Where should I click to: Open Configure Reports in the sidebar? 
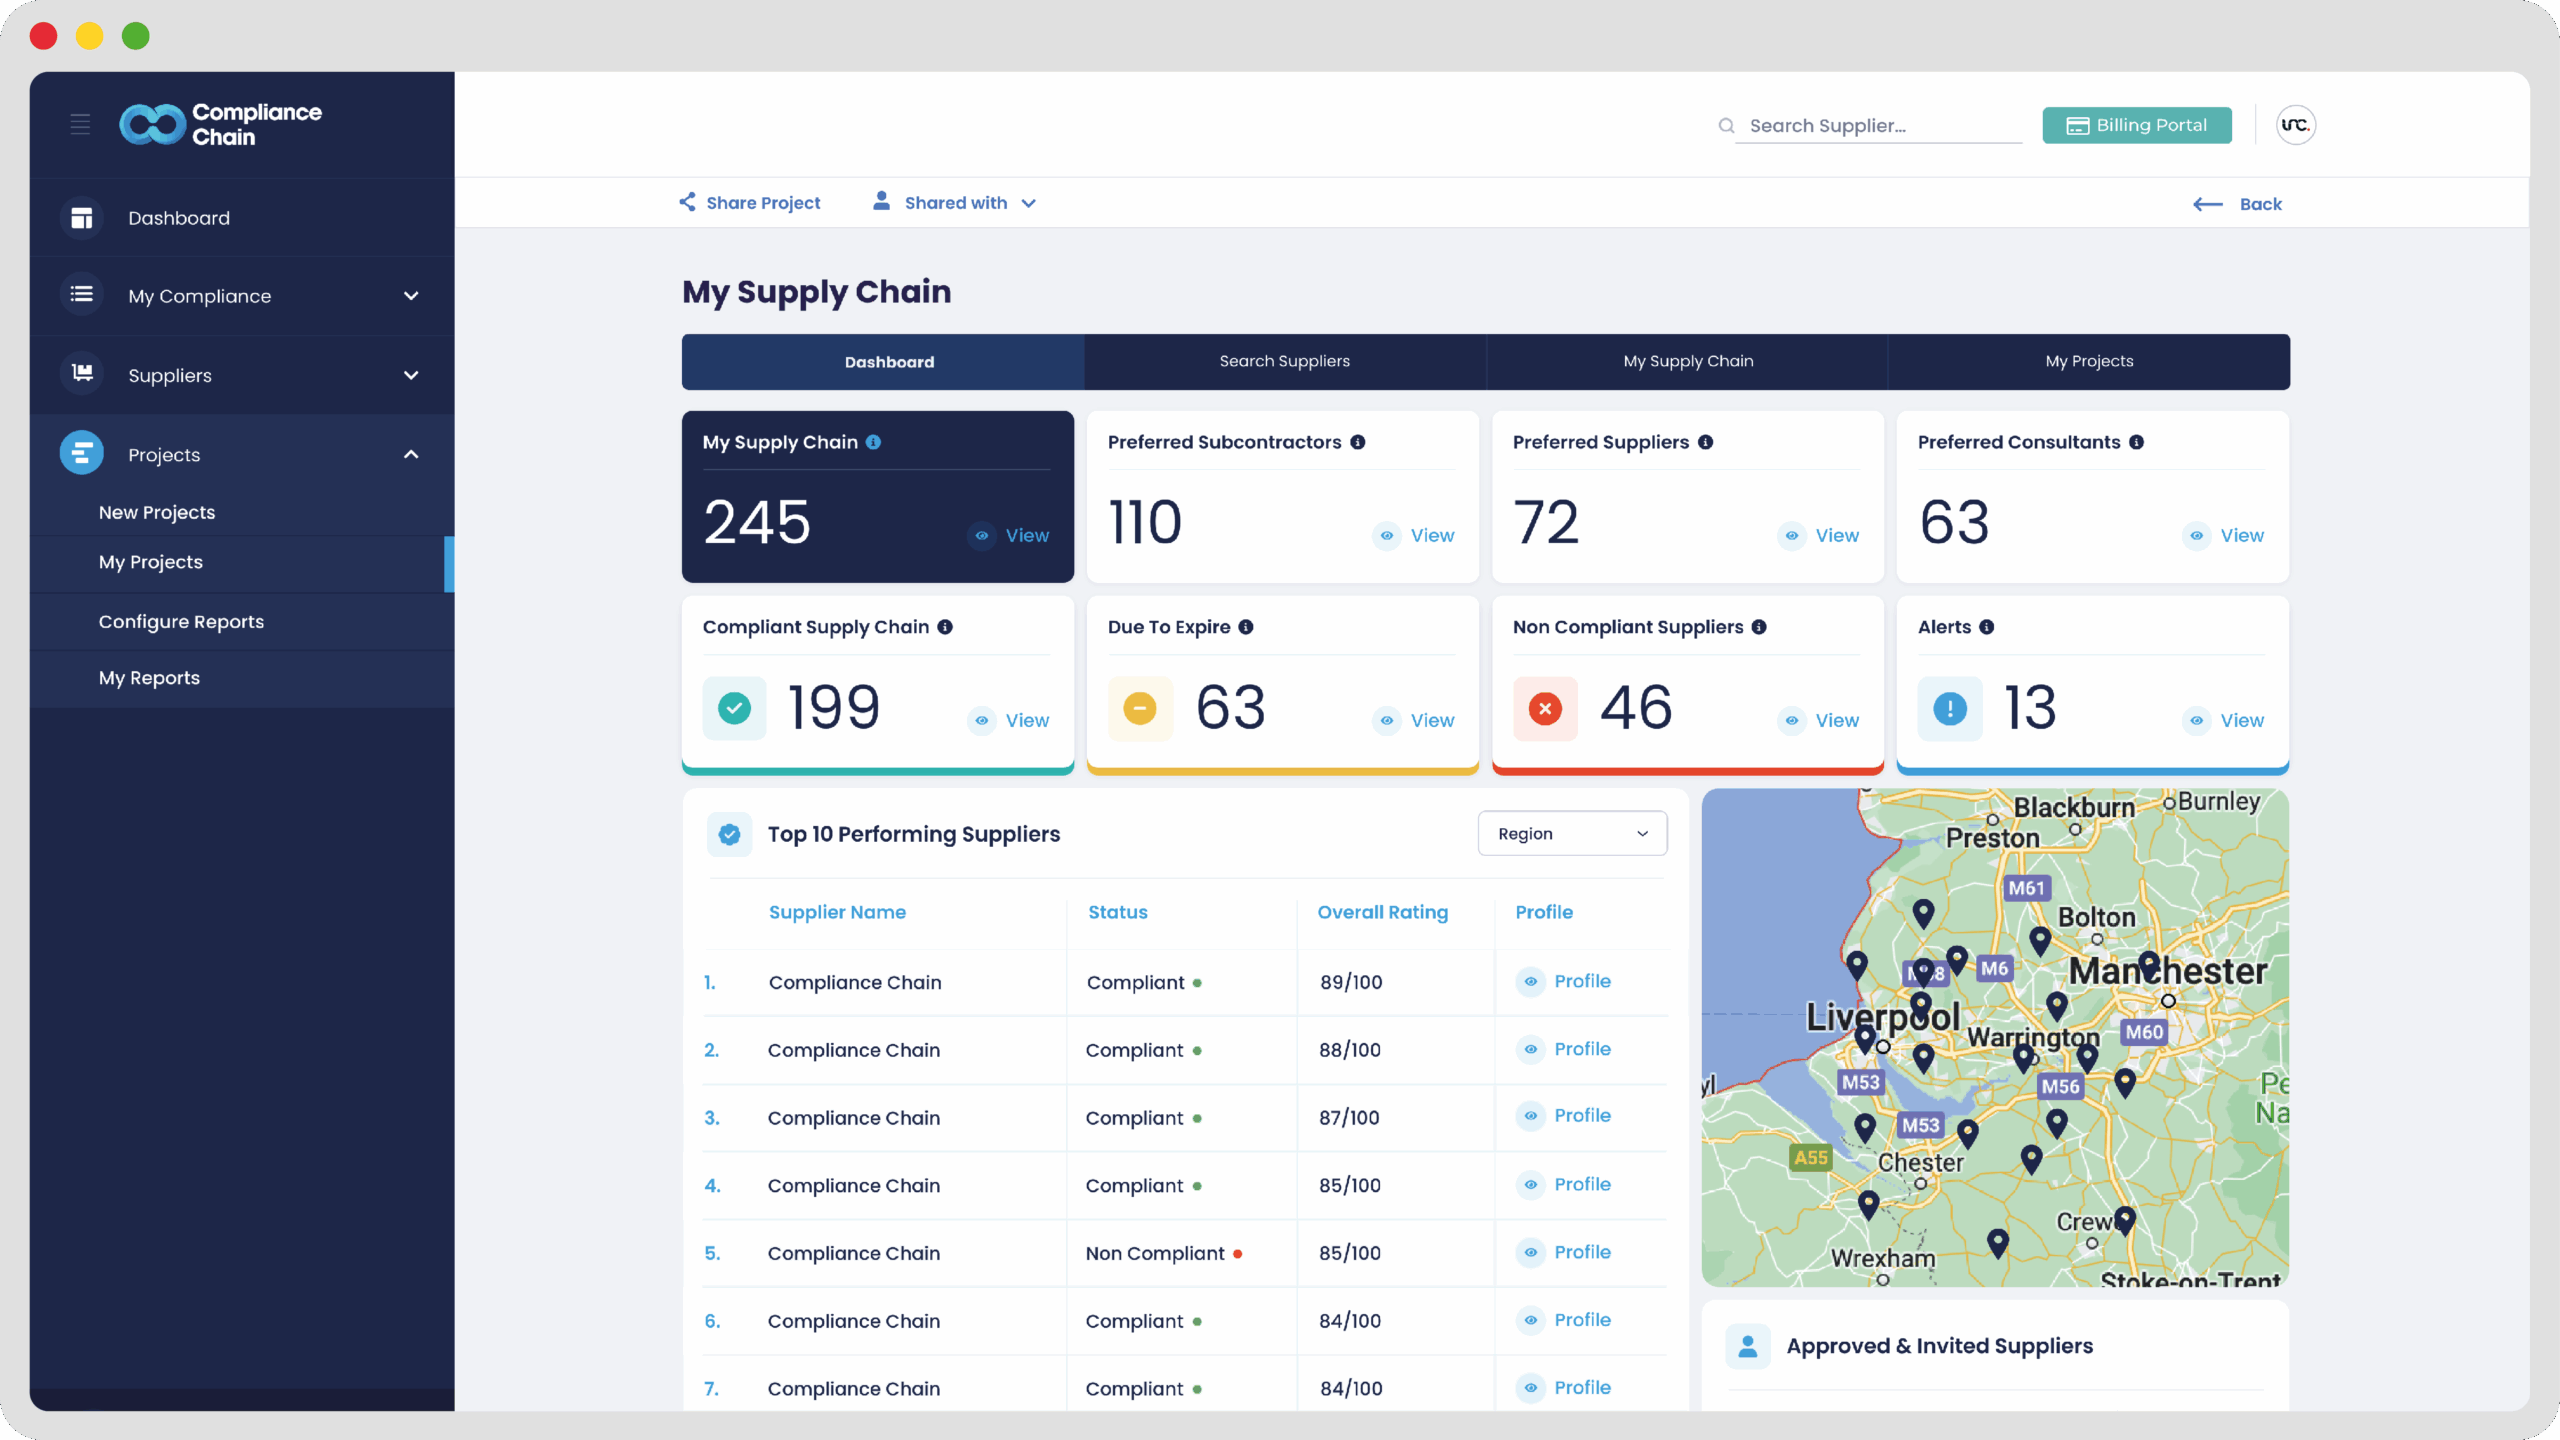pos(181,621)
